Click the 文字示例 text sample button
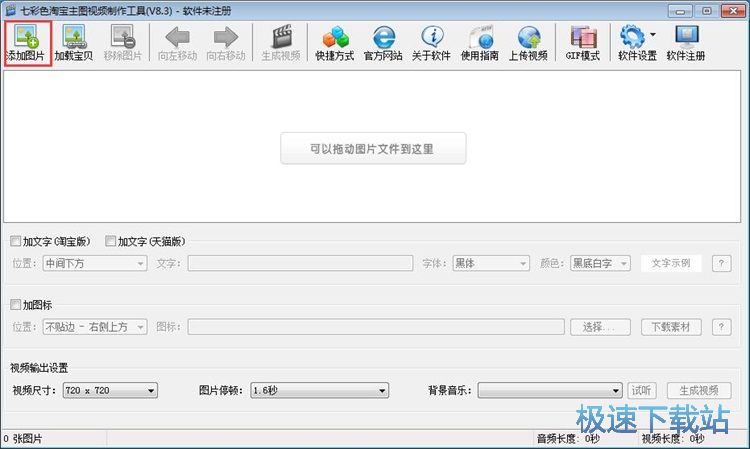Viewport: 750px width, 449px height. pos(671,263)
